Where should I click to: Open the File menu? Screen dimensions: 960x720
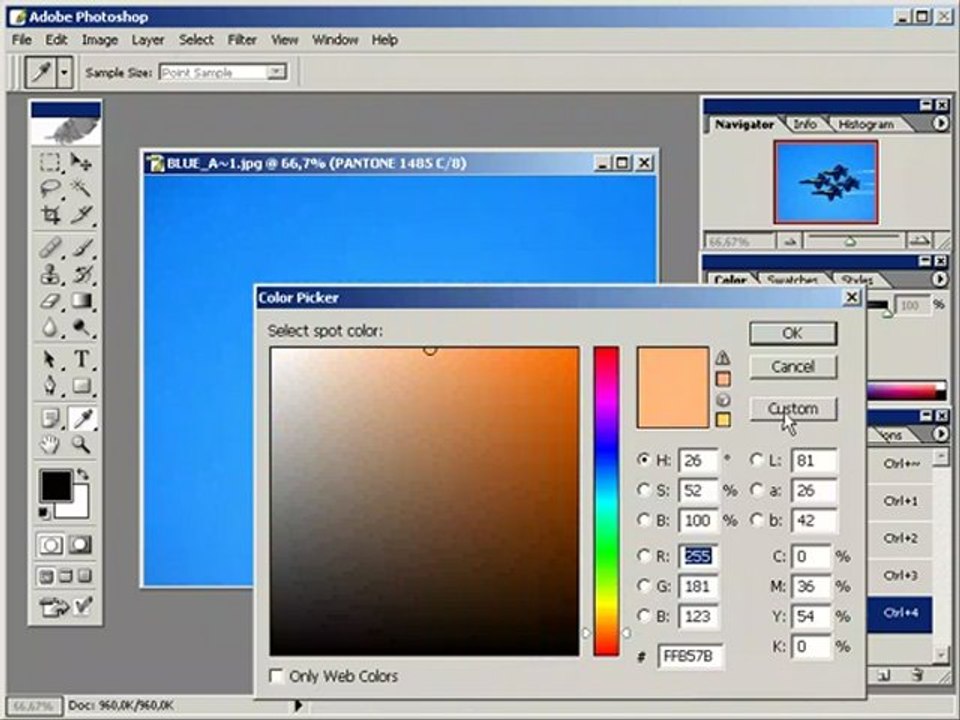point(21,40)
